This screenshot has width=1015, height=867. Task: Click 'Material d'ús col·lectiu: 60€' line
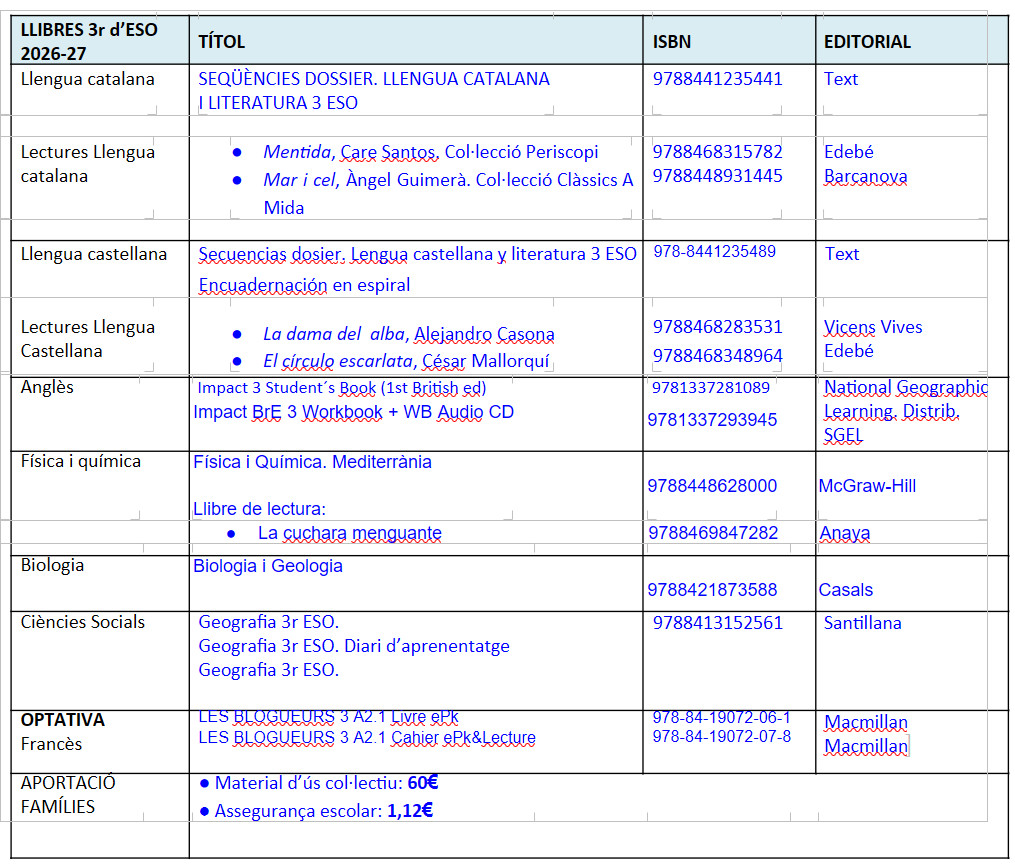[x=318, y=783]
